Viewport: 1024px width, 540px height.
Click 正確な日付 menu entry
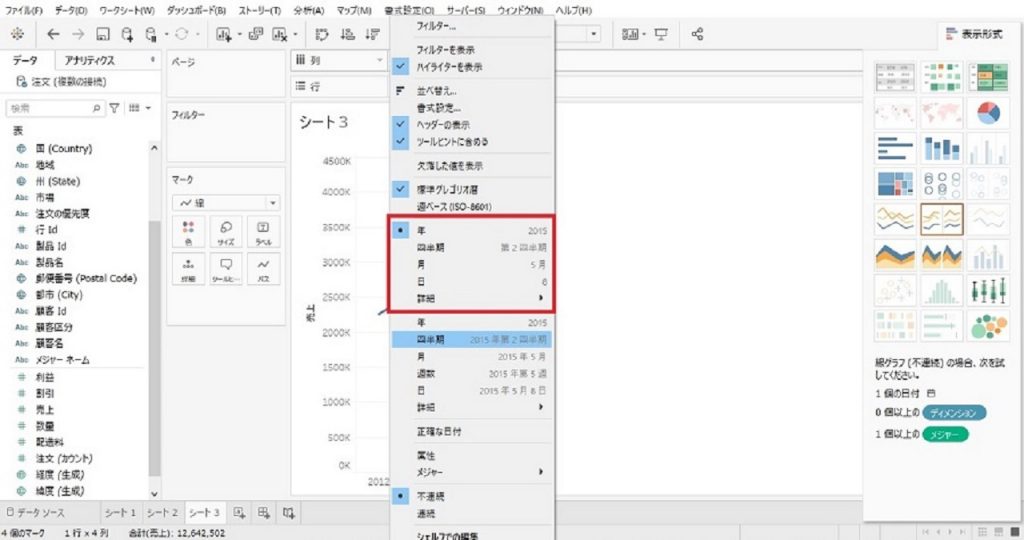pyautogui.click(x=472, y=432)
